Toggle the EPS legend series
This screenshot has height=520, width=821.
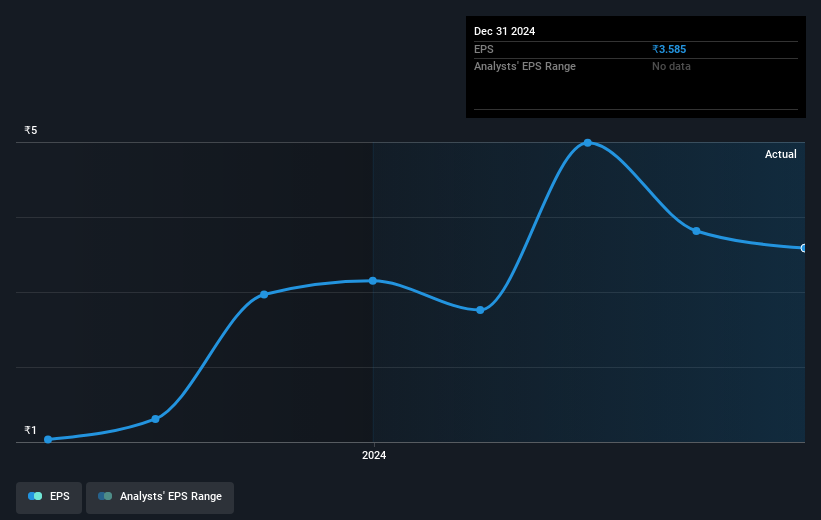tap(49, 497)
